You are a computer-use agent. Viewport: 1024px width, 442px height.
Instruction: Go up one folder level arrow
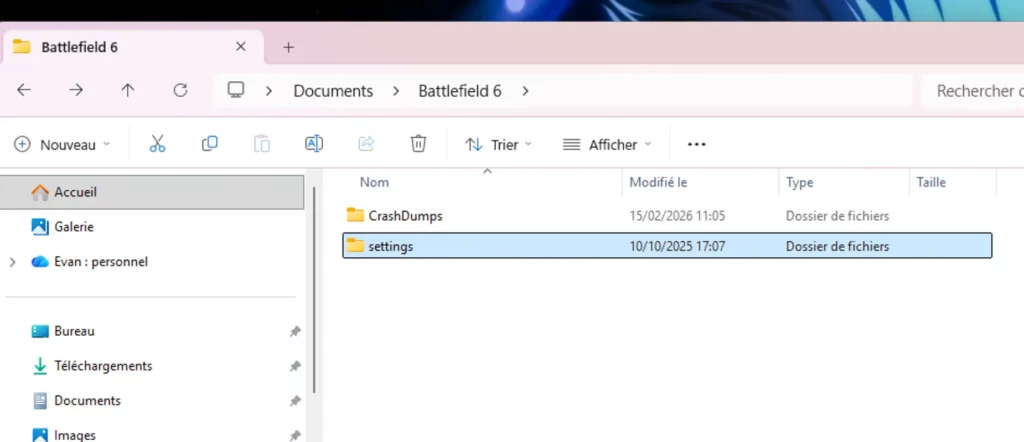[x=128, y=90]
